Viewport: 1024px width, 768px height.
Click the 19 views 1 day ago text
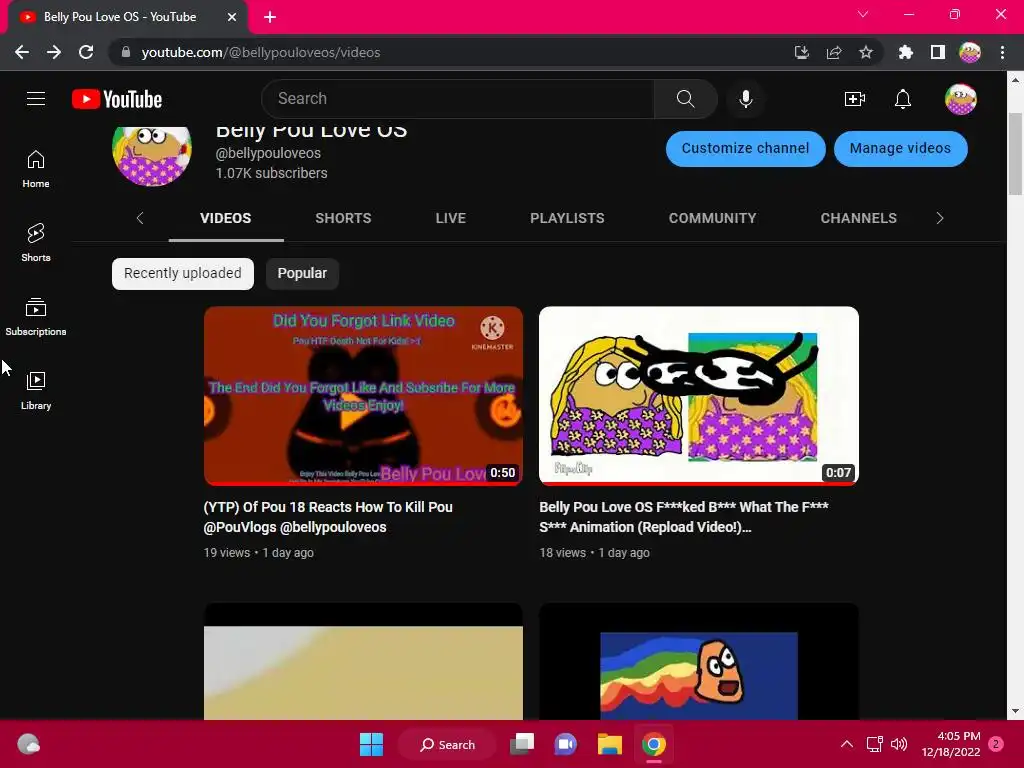(259, 552)
